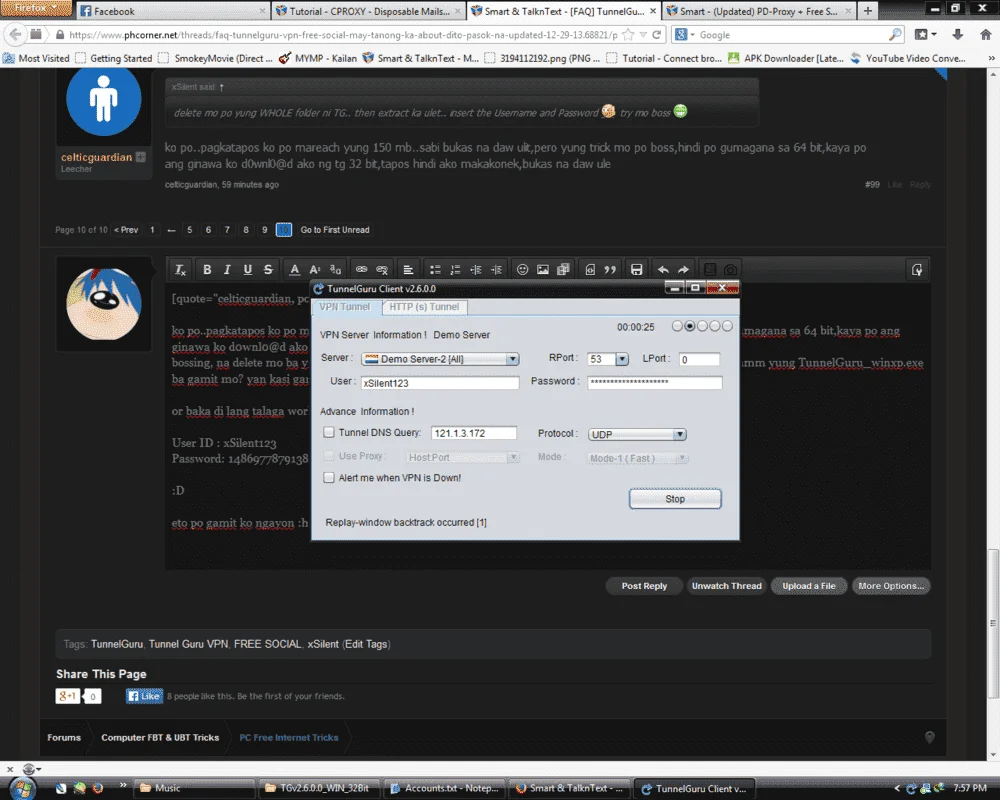
Task: Open a new browser tab
Action: [x=868, y=11]
